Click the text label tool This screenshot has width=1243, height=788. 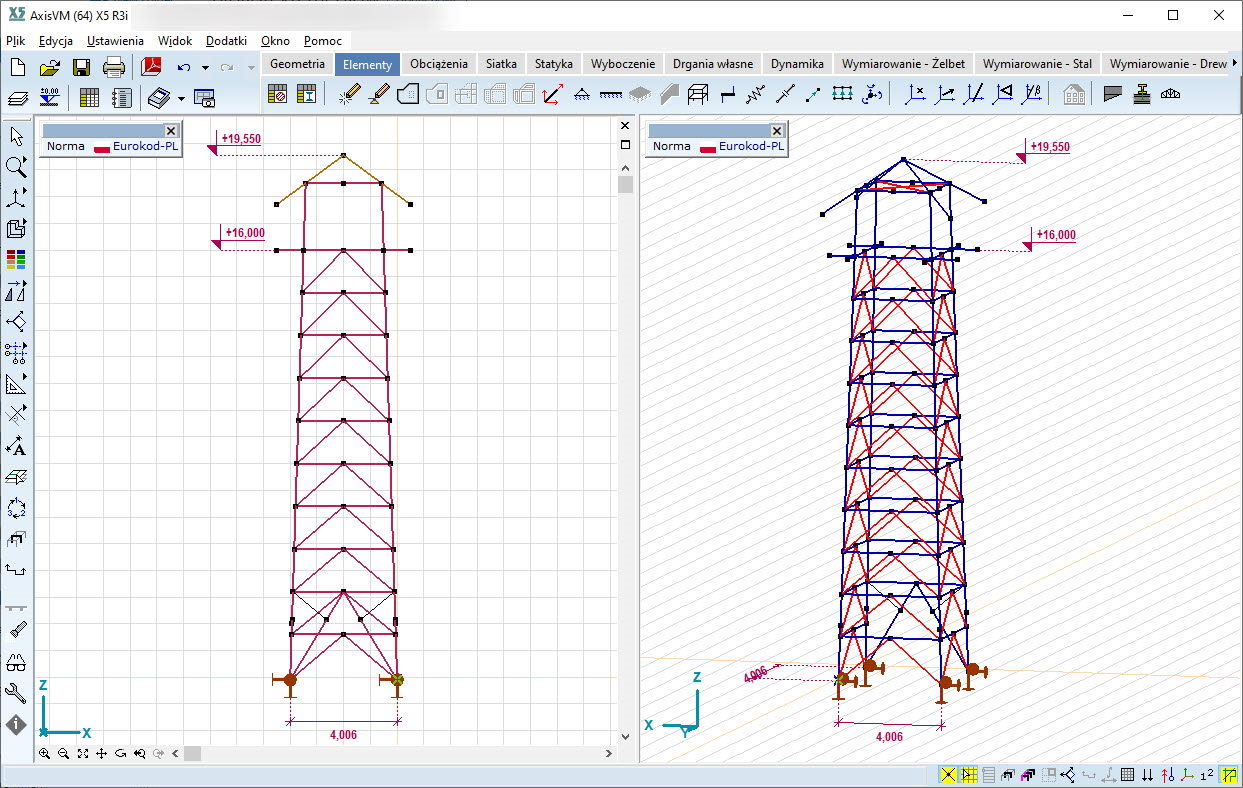(x=16, y=446)
